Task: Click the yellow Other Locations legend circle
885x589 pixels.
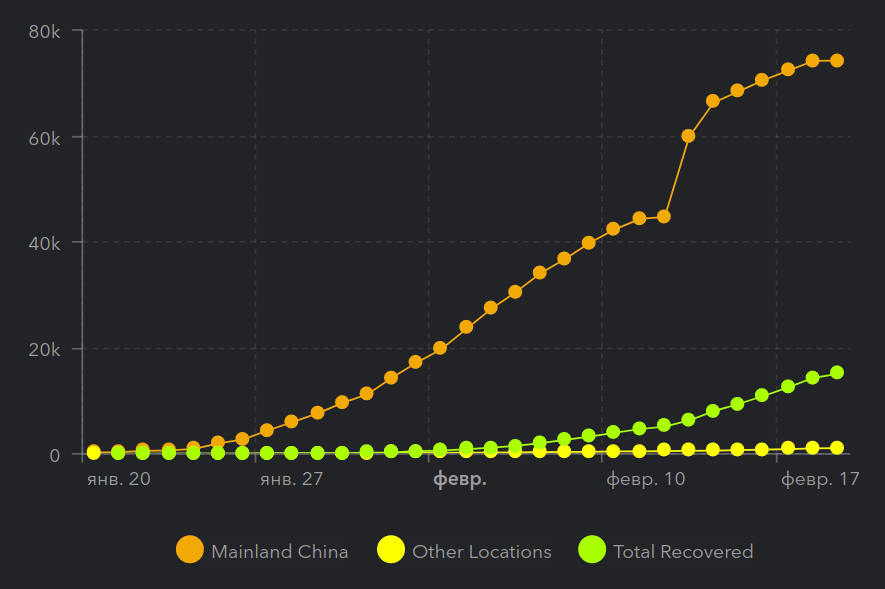Action: coord(391,550)
